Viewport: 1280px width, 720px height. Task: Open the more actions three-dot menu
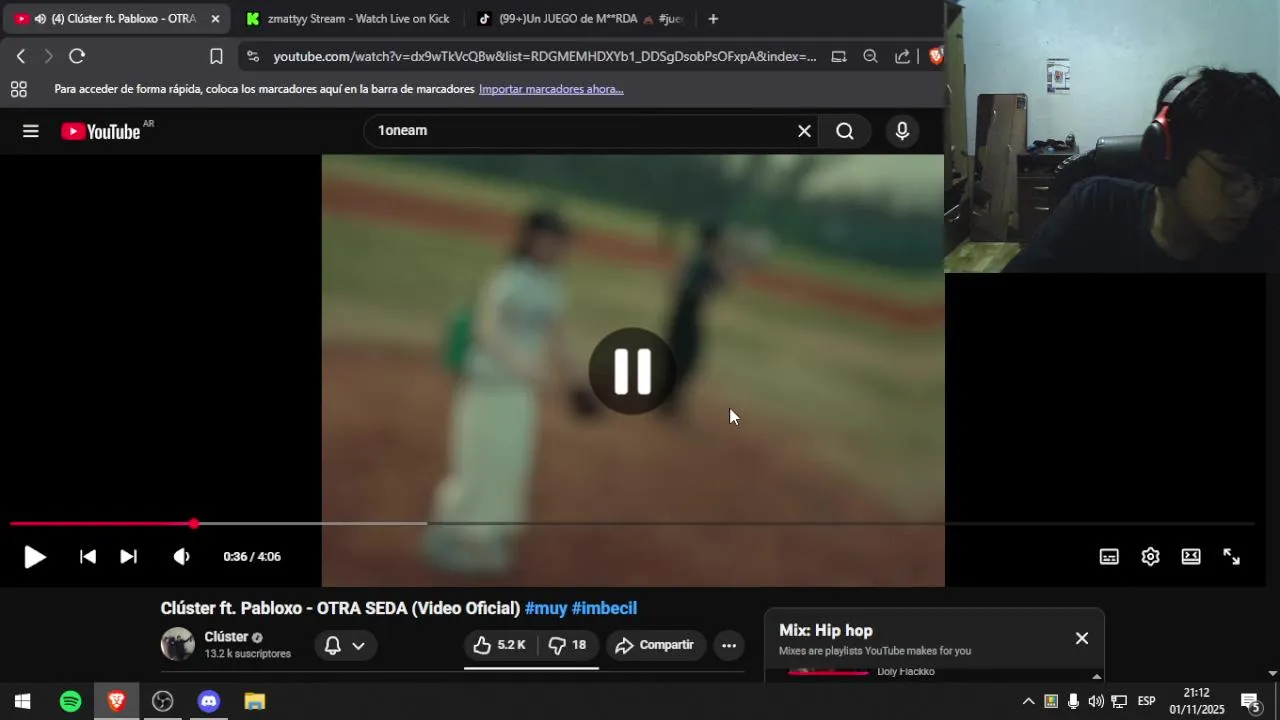(x=729, y=645)
